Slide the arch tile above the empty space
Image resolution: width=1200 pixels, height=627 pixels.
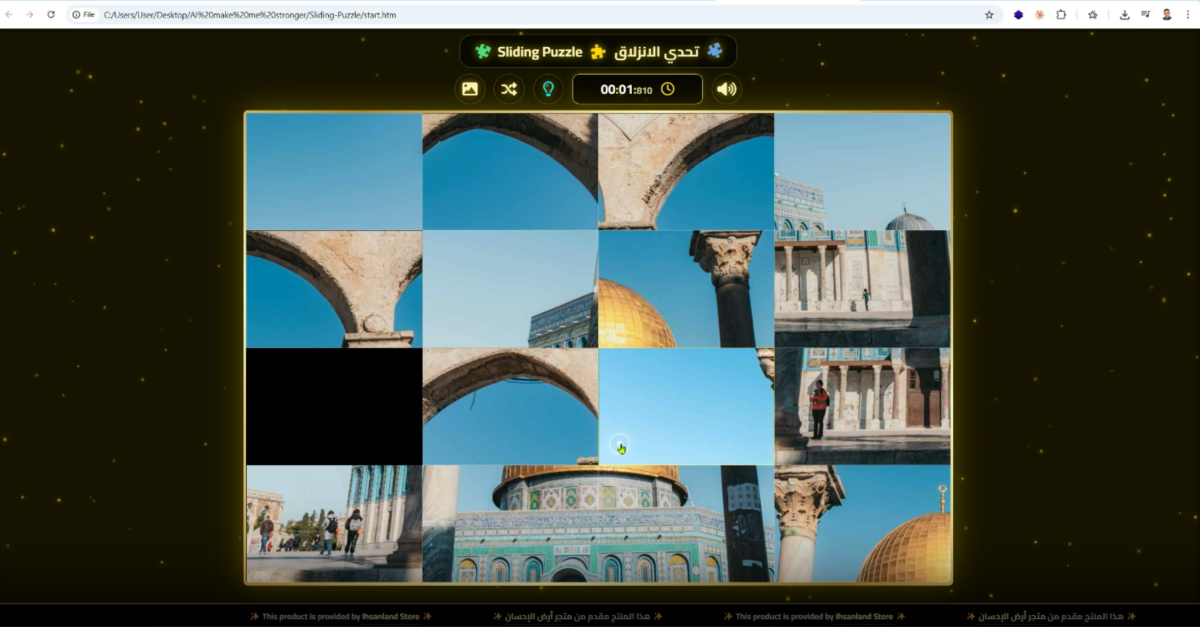pyautogui.click(x=334, y=289)
